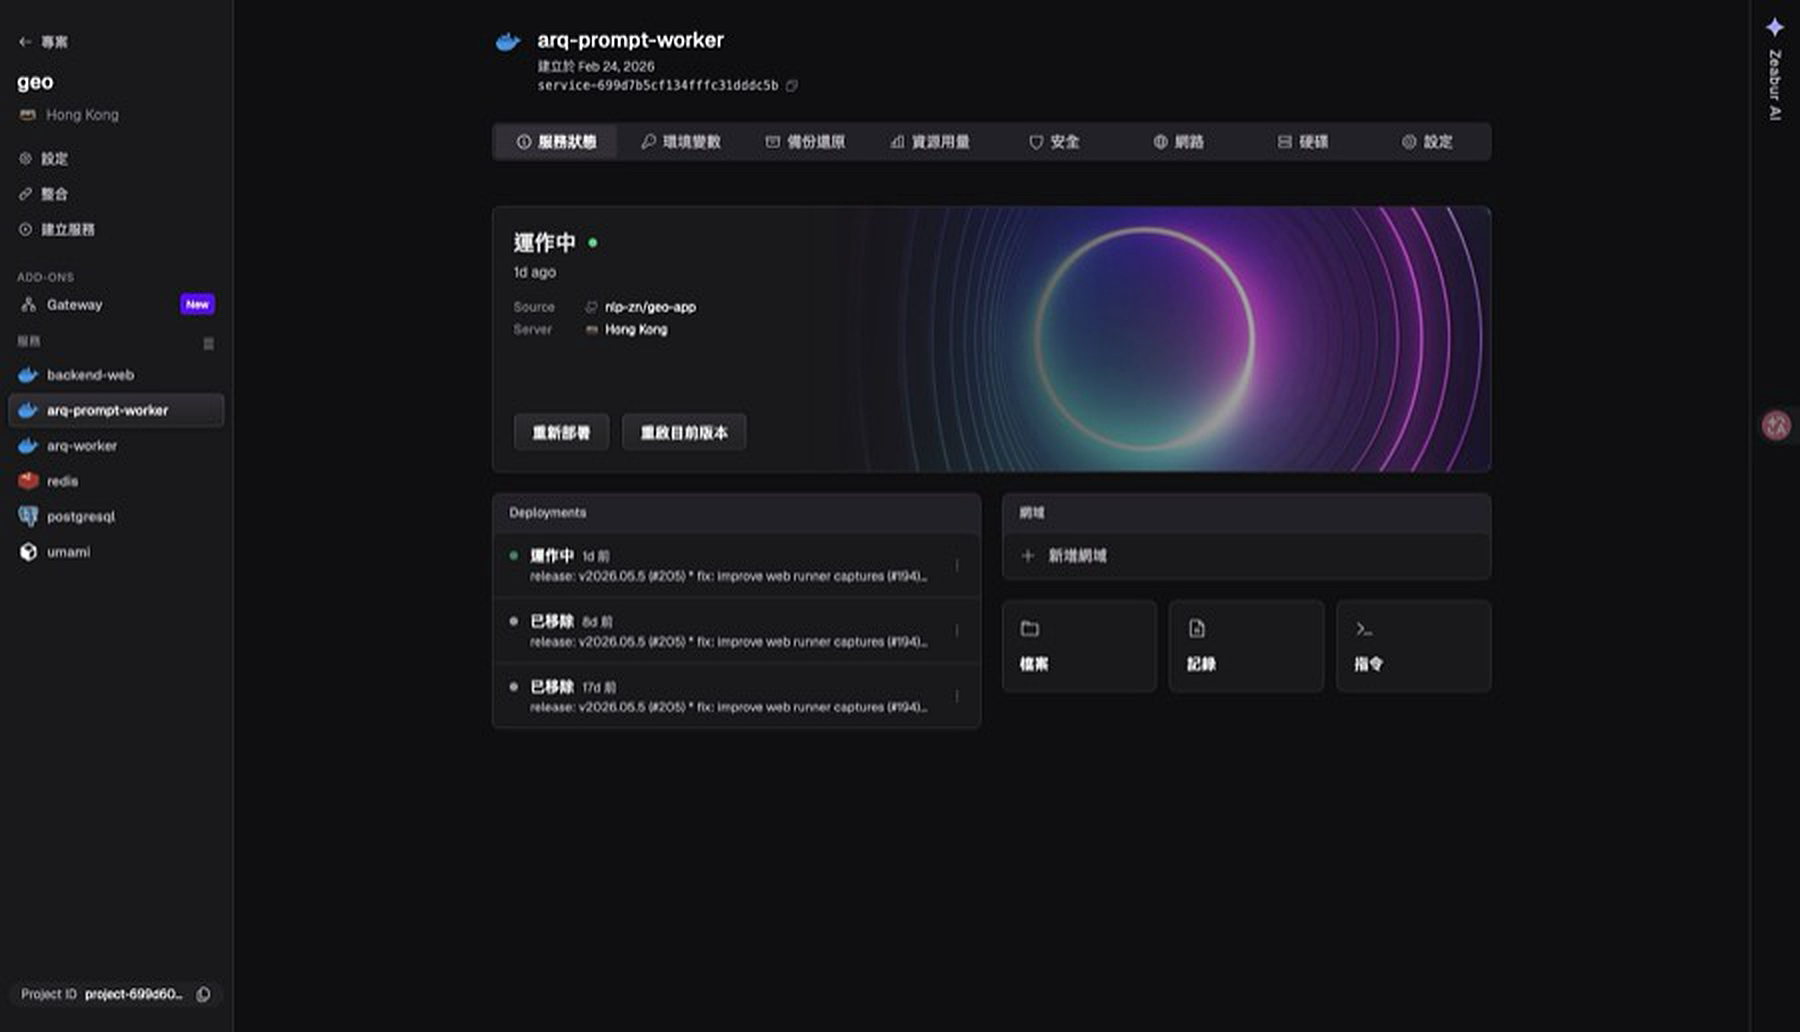1800x1032 pixels.
Task: Click the New badge next to Gateway
Action: click(x=197, y=304)
